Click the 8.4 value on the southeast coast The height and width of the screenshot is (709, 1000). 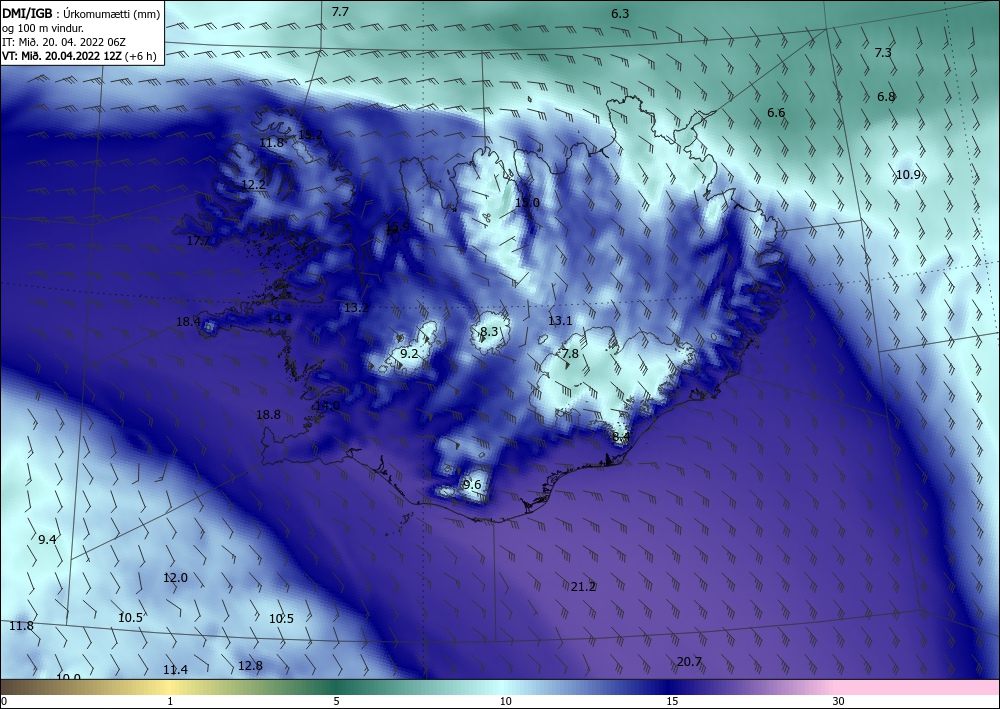[621, 437]
